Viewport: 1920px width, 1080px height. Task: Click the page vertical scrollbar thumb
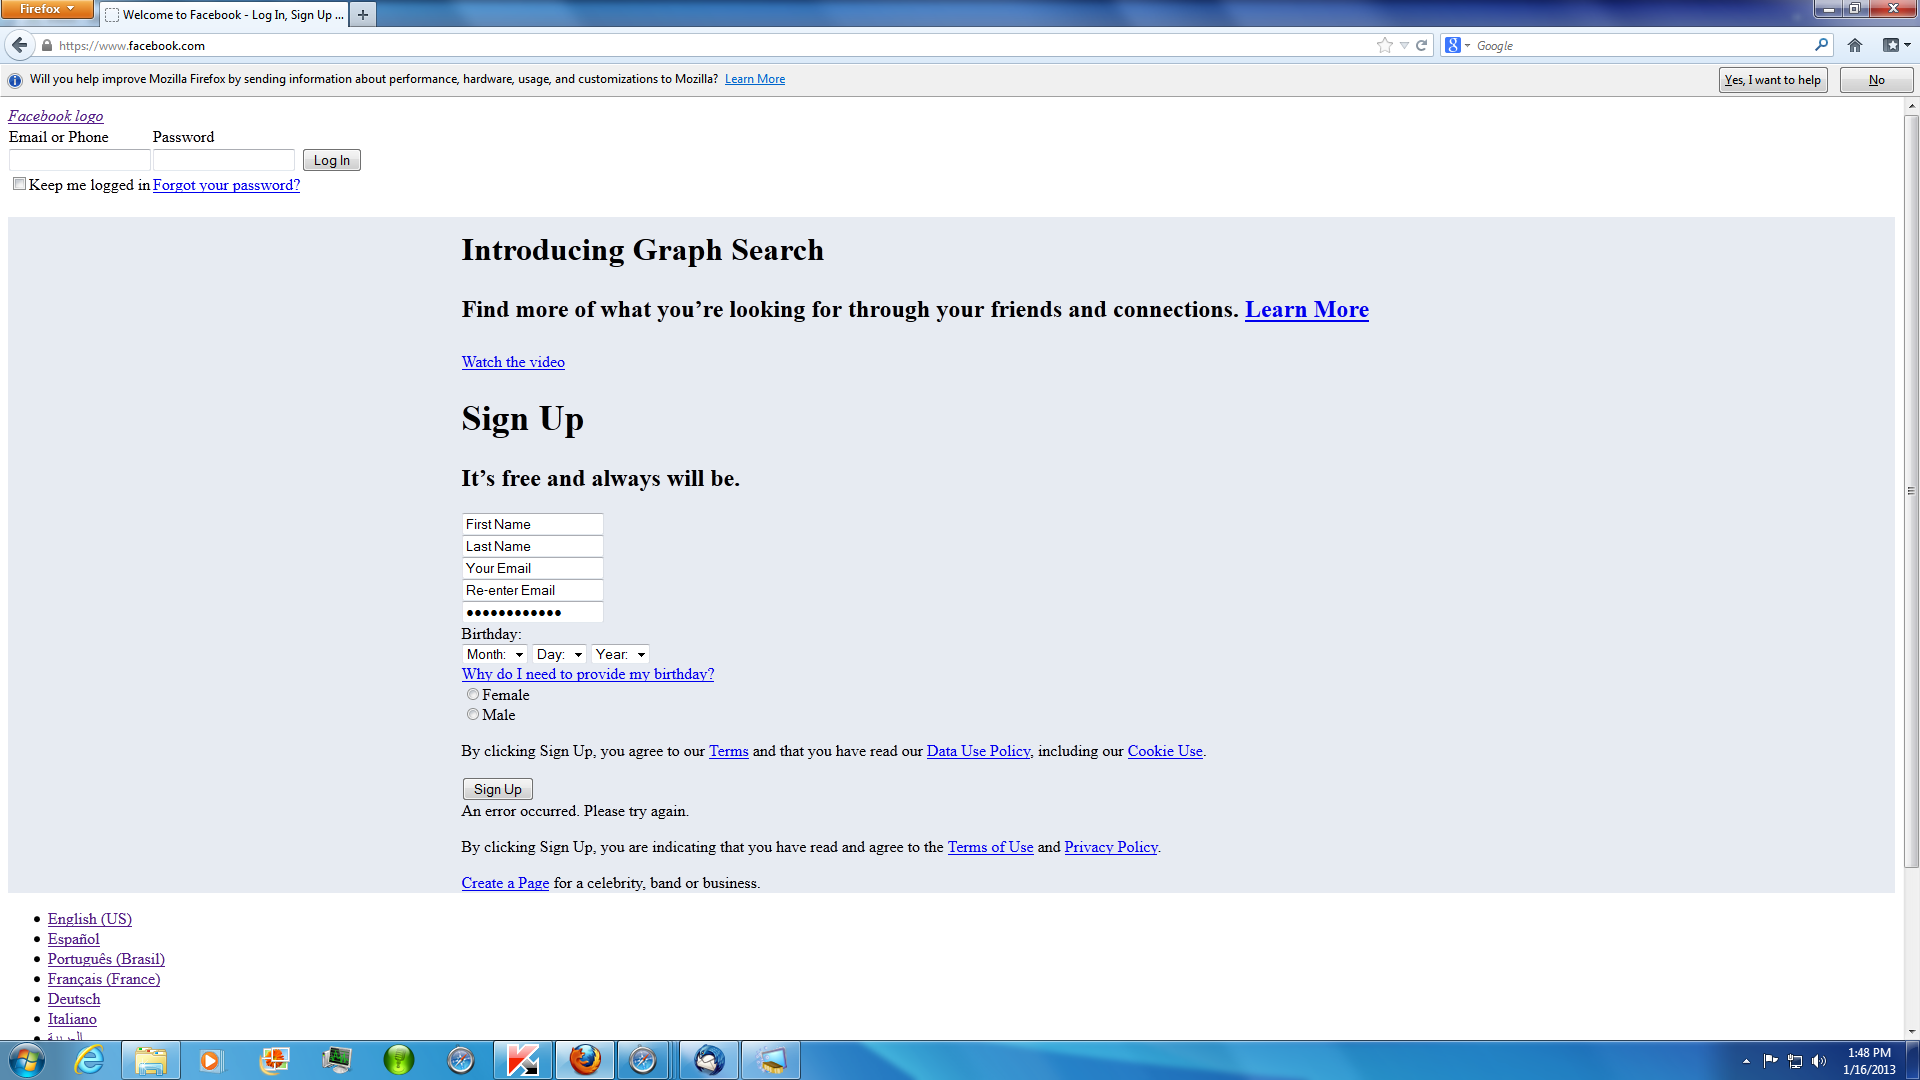click(1911, 490)
